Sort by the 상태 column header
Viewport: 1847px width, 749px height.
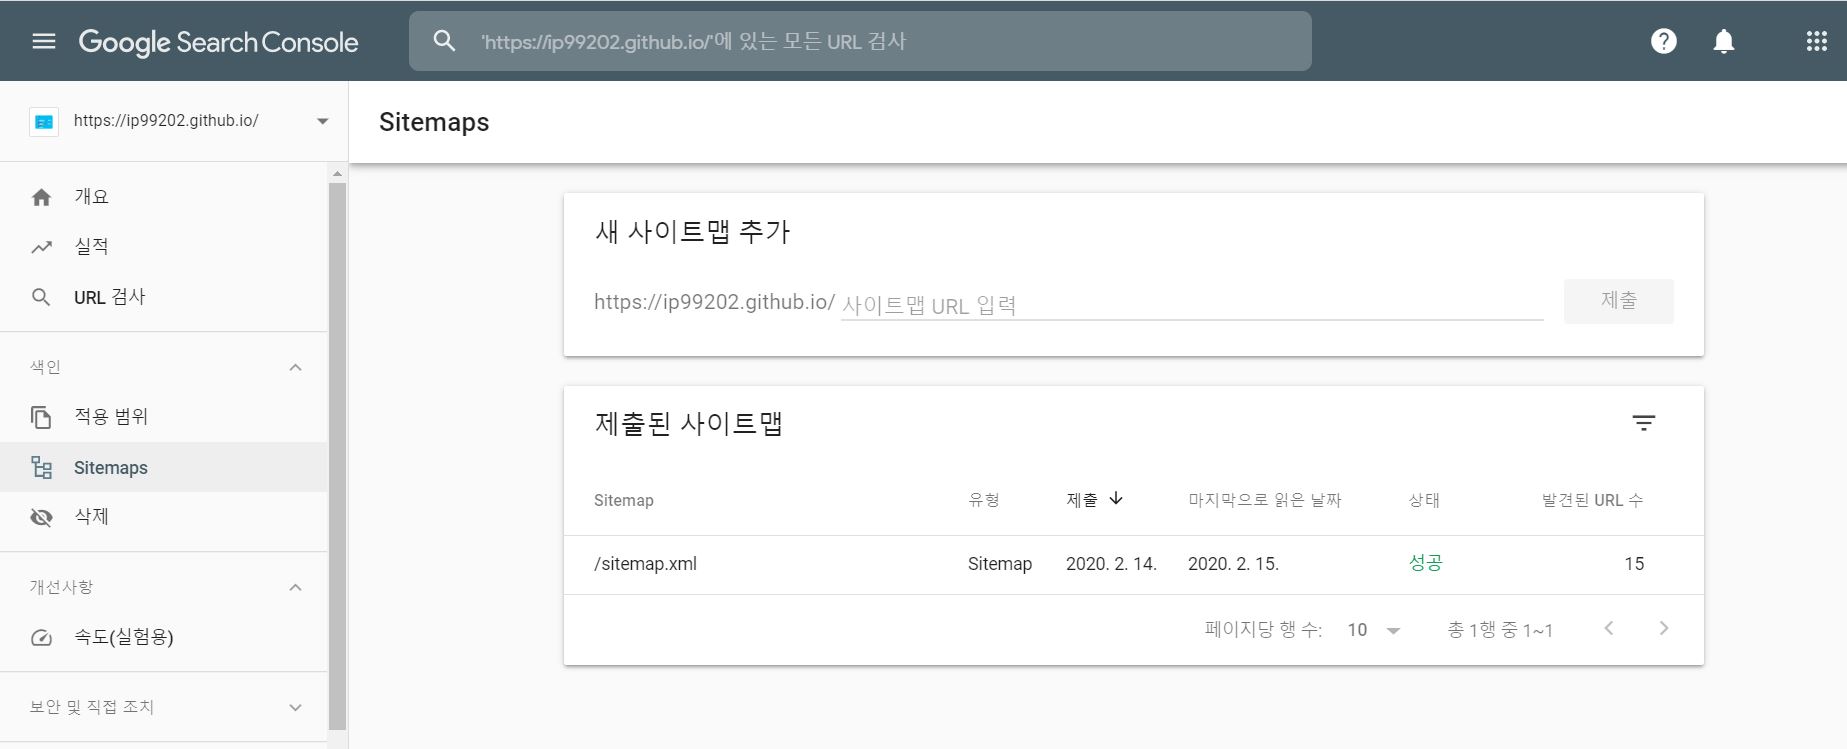point(1424,500)
